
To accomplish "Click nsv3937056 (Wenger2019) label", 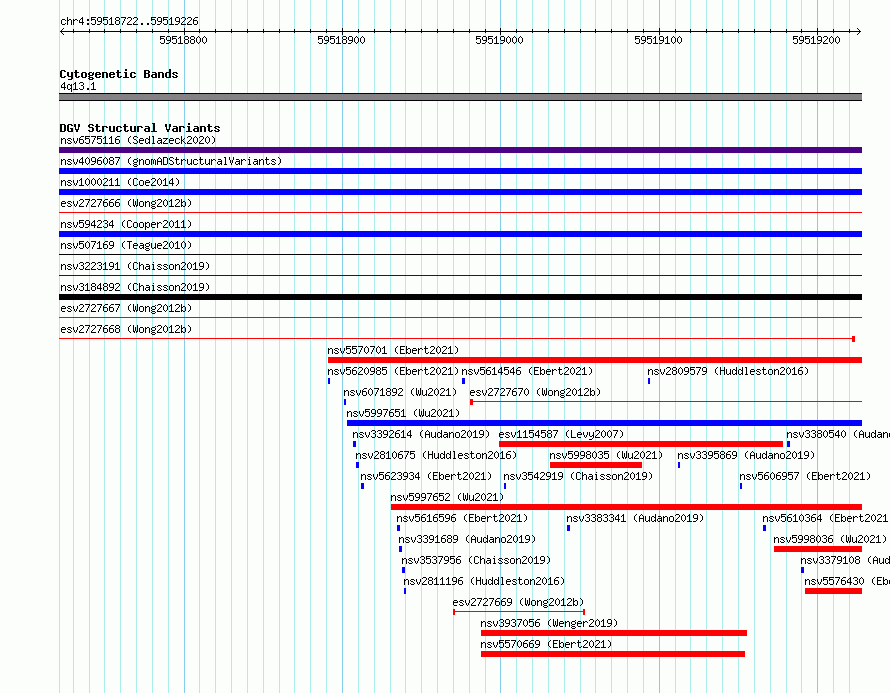I will pos(549,623).
